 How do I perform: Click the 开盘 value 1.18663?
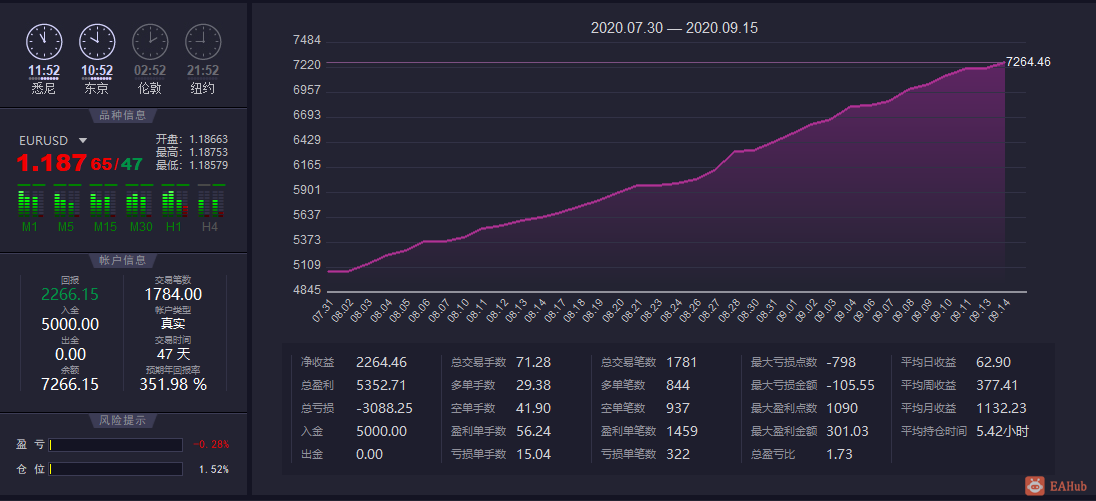coord(208,139)
